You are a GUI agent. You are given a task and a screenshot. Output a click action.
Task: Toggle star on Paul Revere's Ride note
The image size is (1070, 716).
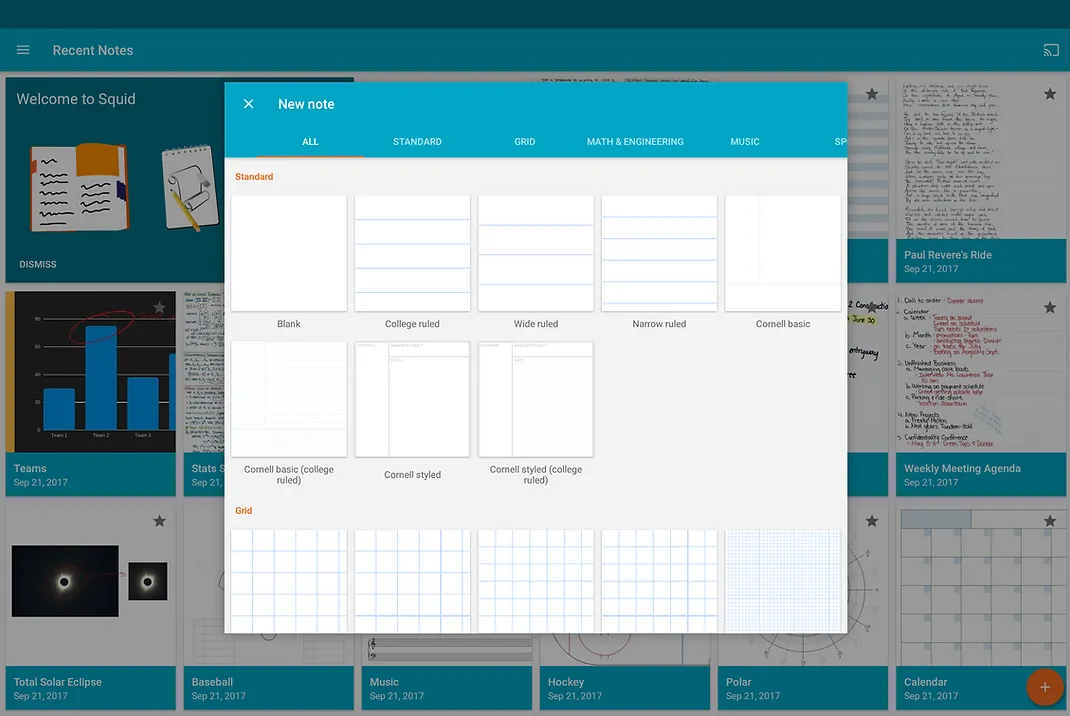click(x=1050, y=94)
